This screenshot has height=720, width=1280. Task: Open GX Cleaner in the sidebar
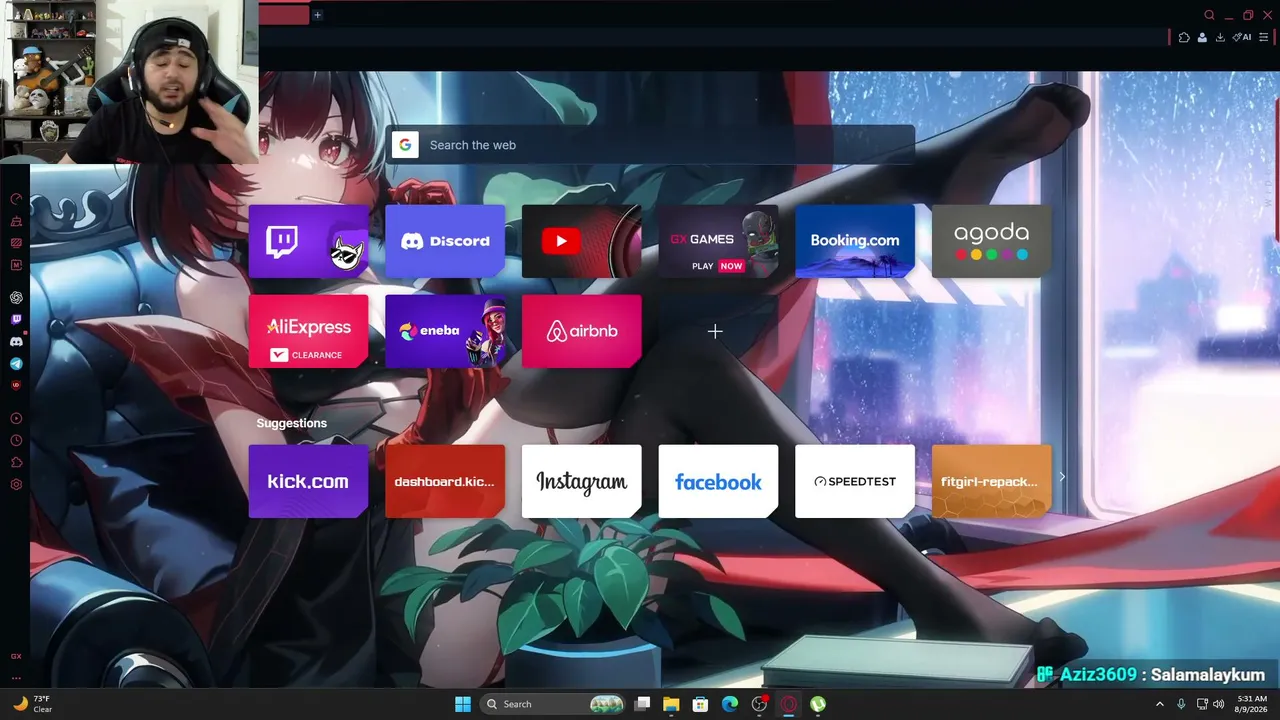click(16, 221)
